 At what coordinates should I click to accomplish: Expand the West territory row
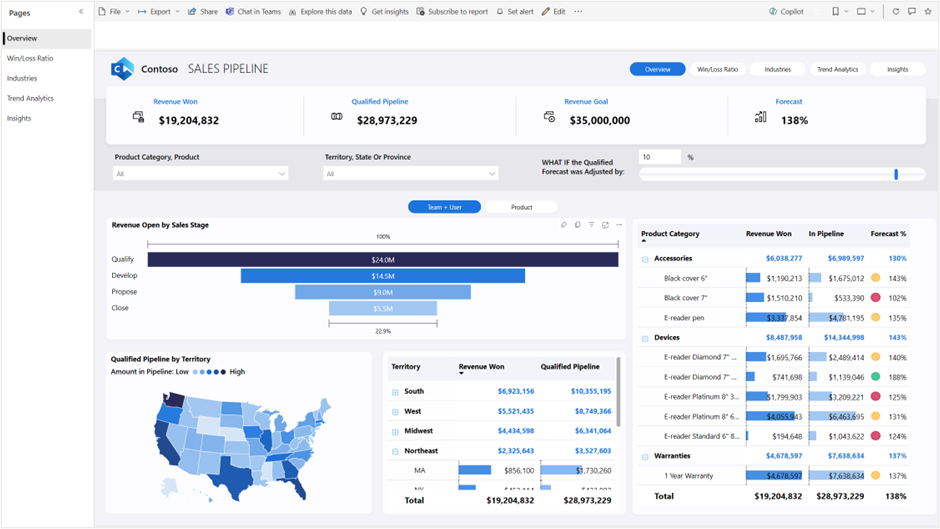coord(395,411)
